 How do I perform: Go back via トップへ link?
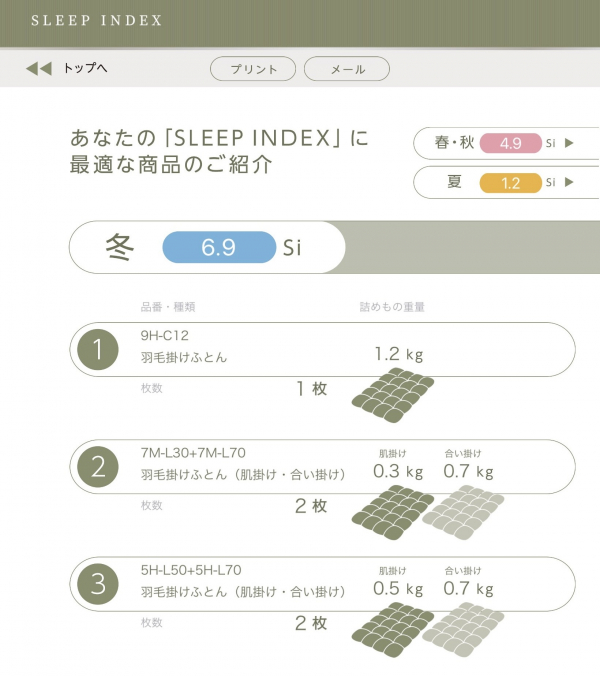pos(85,69)
